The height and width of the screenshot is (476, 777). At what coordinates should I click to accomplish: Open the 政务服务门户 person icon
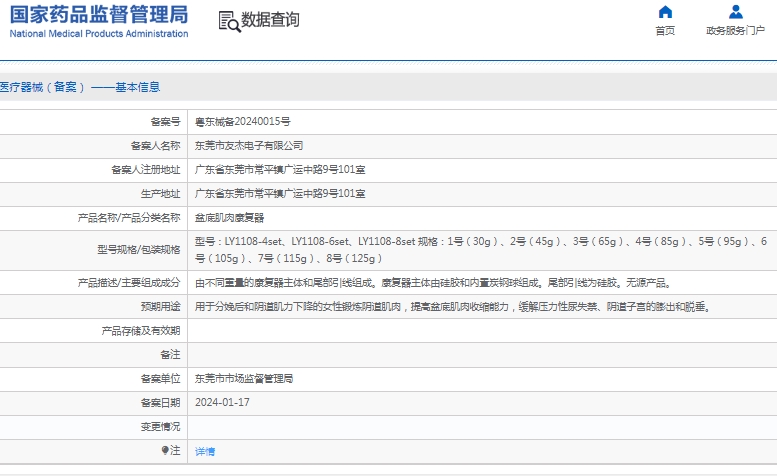tap(735, 12)
